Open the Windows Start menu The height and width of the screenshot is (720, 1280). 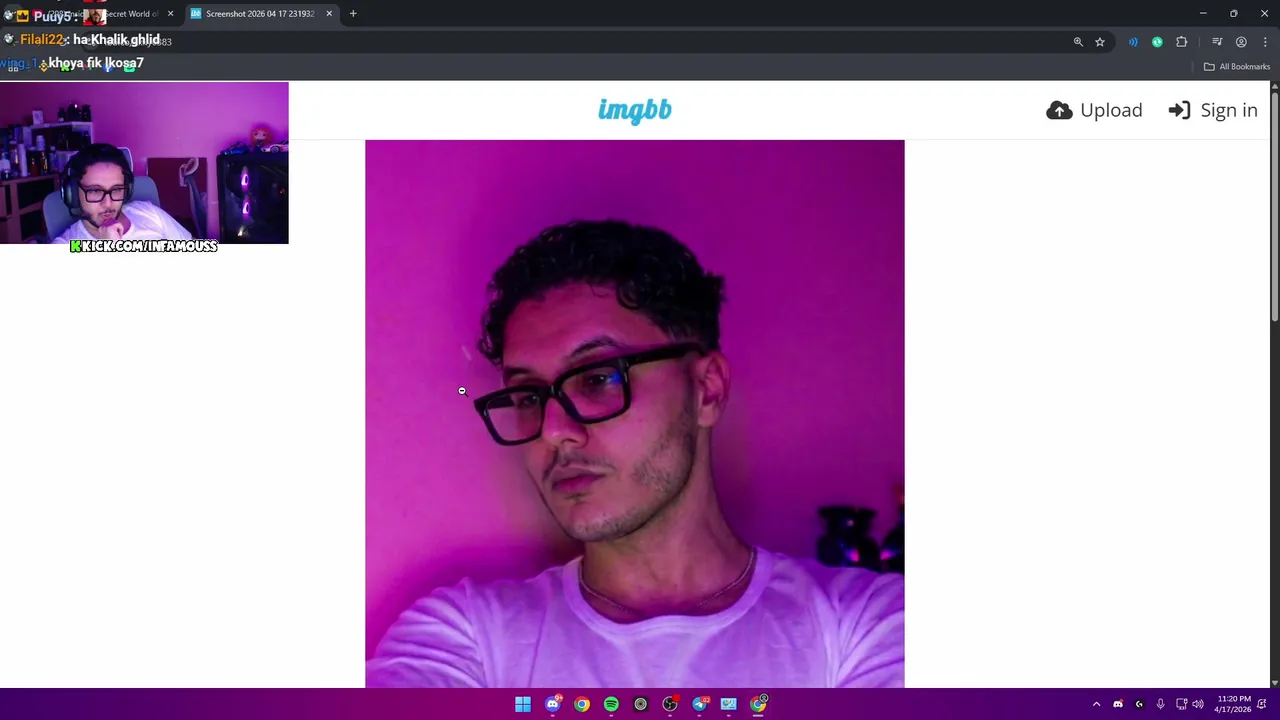pyautogui.click(x=523, y=704)
